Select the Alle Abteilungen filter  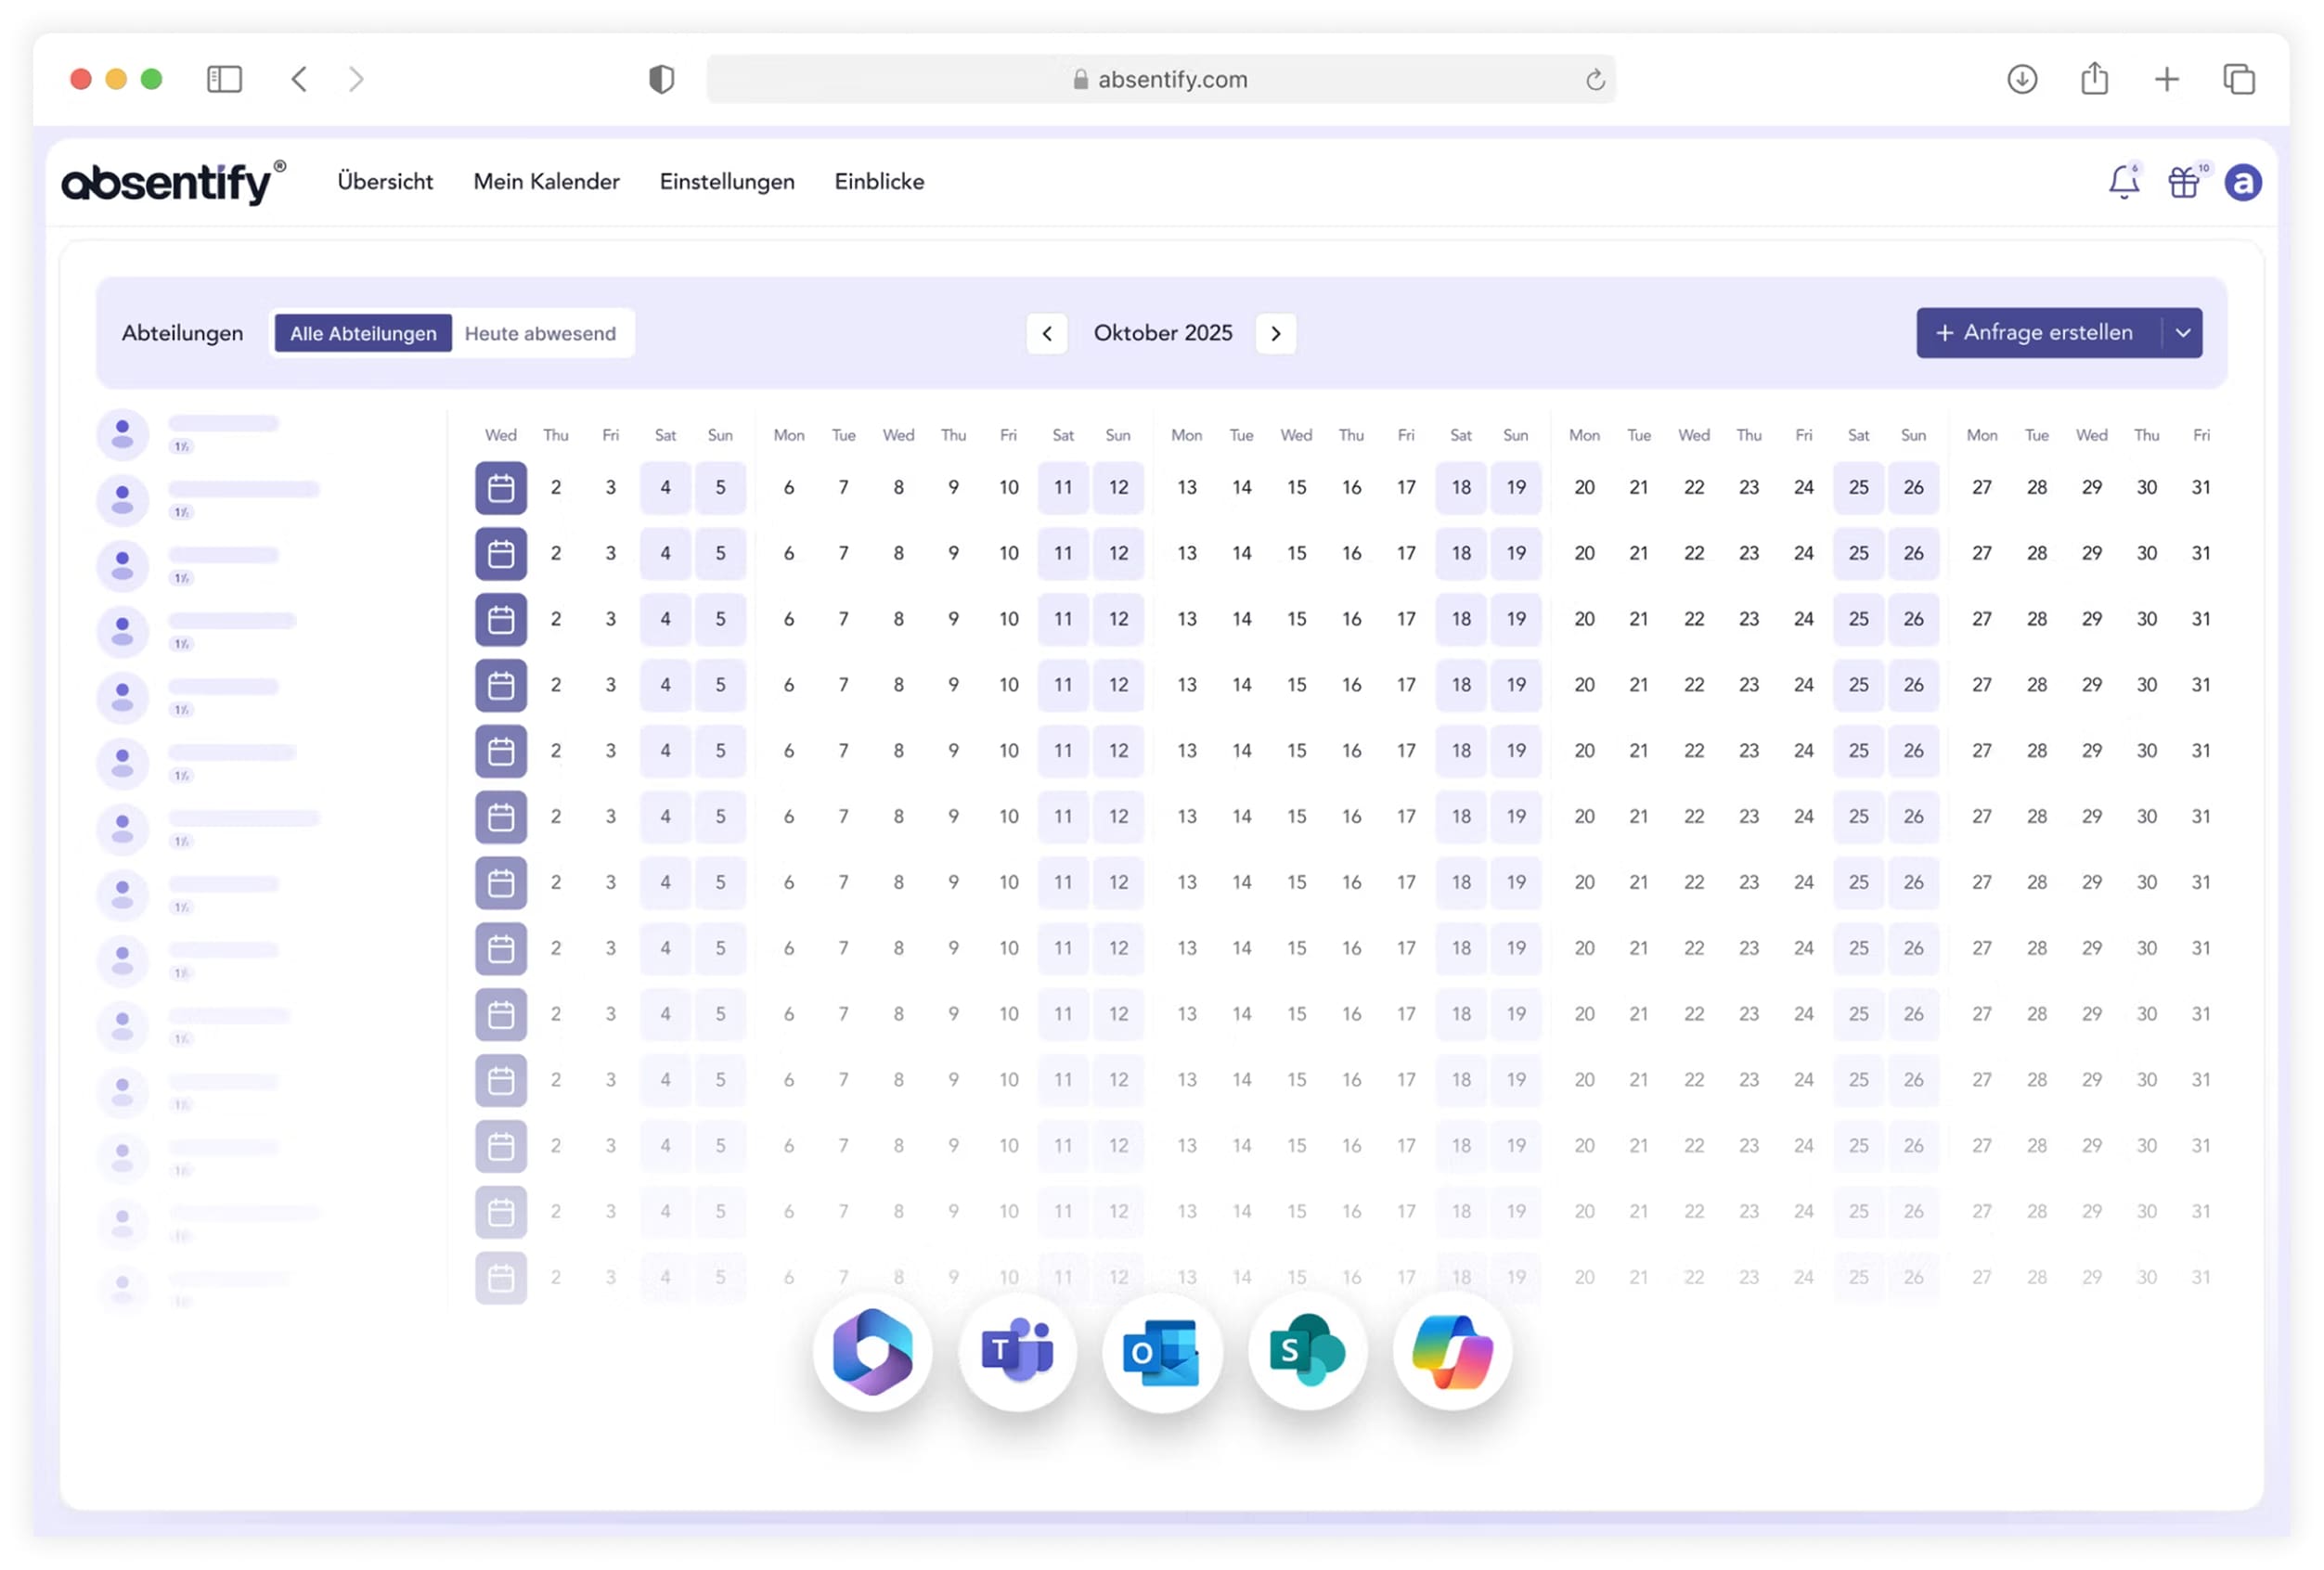pyautogui.click(x=363, y=333)
